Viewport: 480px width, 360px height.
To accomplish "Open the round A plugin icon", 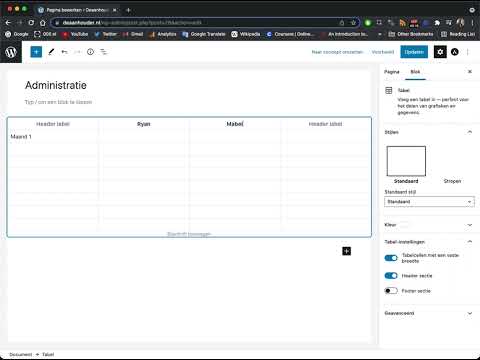I will pyautogui.click(x=455, y=52).
